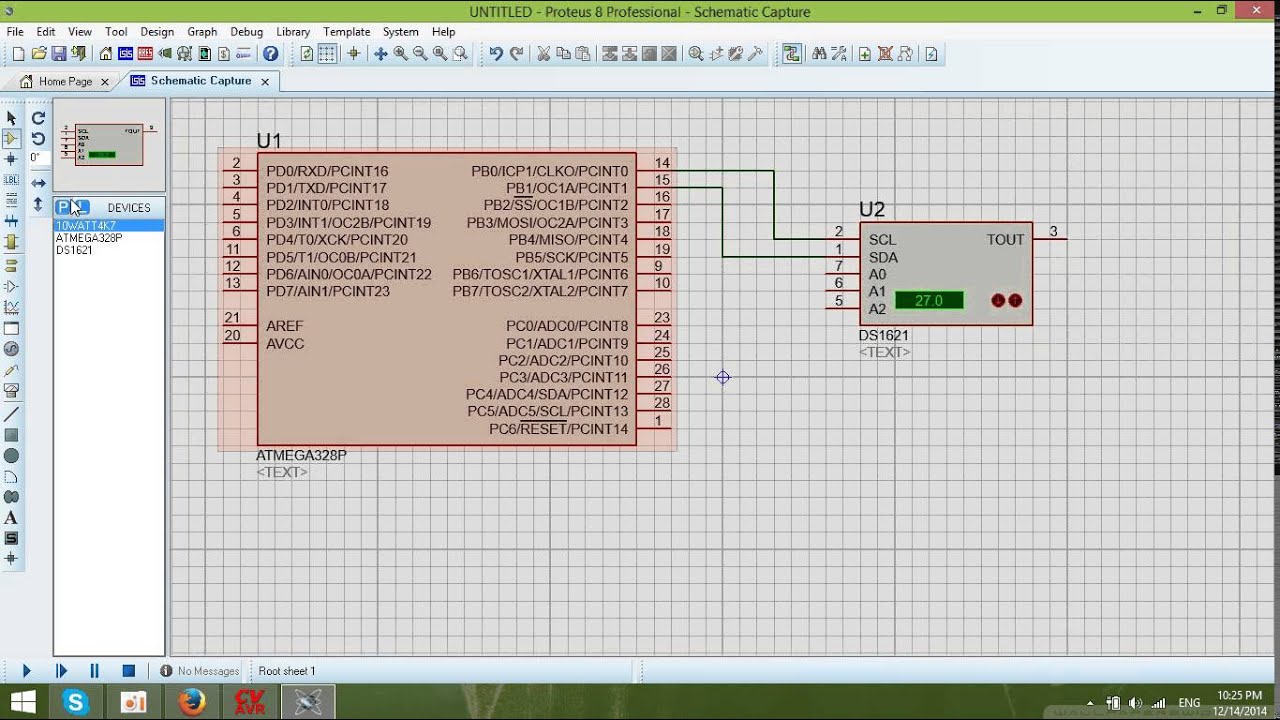Click the copy to clipboard icon

click(x=563, y=54)
